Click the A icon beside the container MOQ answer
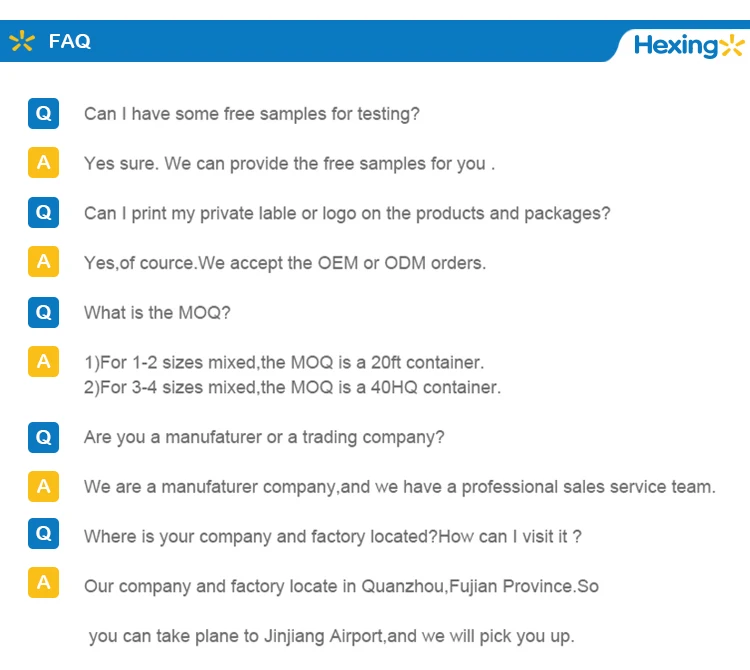 43,362
